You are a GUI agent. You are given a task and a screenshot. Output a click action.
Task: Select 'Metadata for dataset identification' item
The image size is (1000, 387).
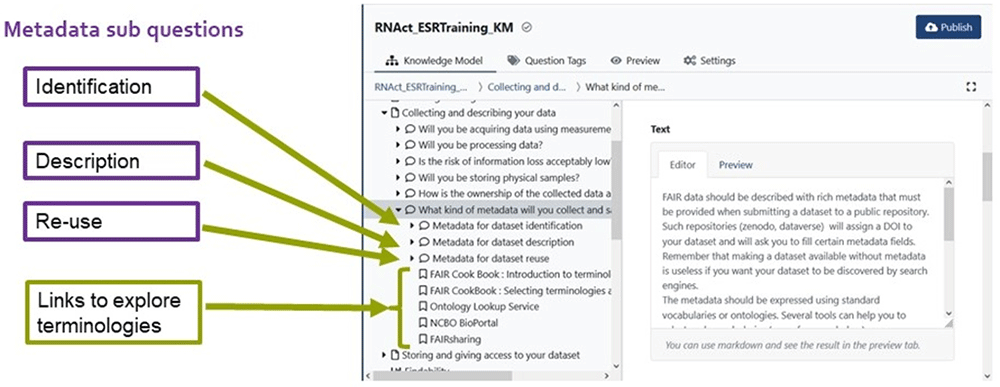coord(507,226)
